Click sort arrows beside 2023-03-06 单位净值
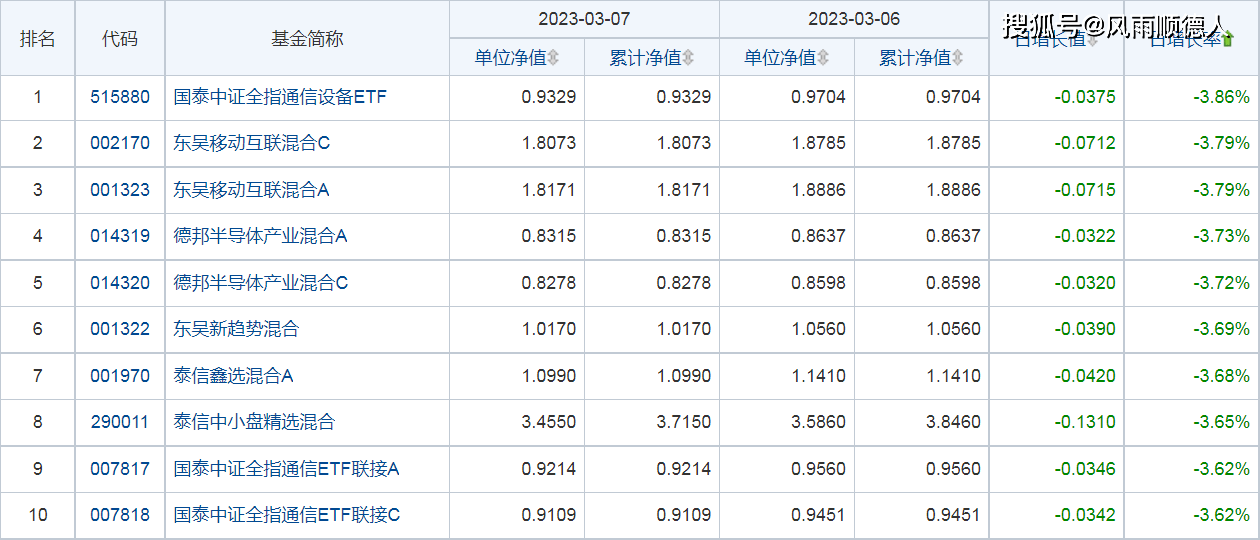Image resolution: width=1260 pixels, height=540 pixels. [x=823, y=59]
